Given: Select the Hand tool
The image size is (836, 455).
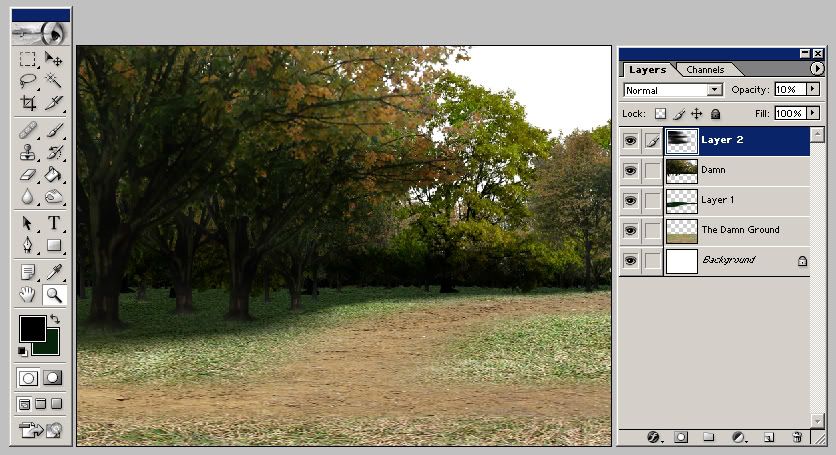Looking at the screenshot, I should click(28, 294).
